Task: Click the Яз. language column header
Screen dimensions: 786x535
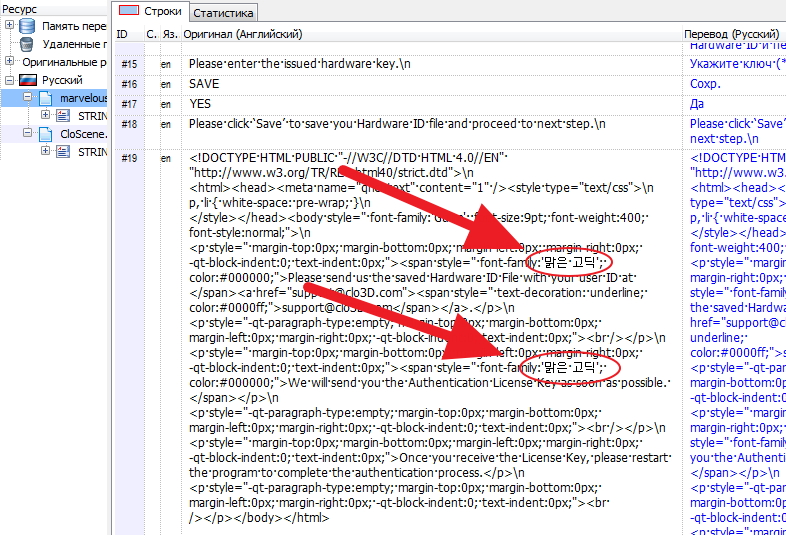Action: pos(170,34)
